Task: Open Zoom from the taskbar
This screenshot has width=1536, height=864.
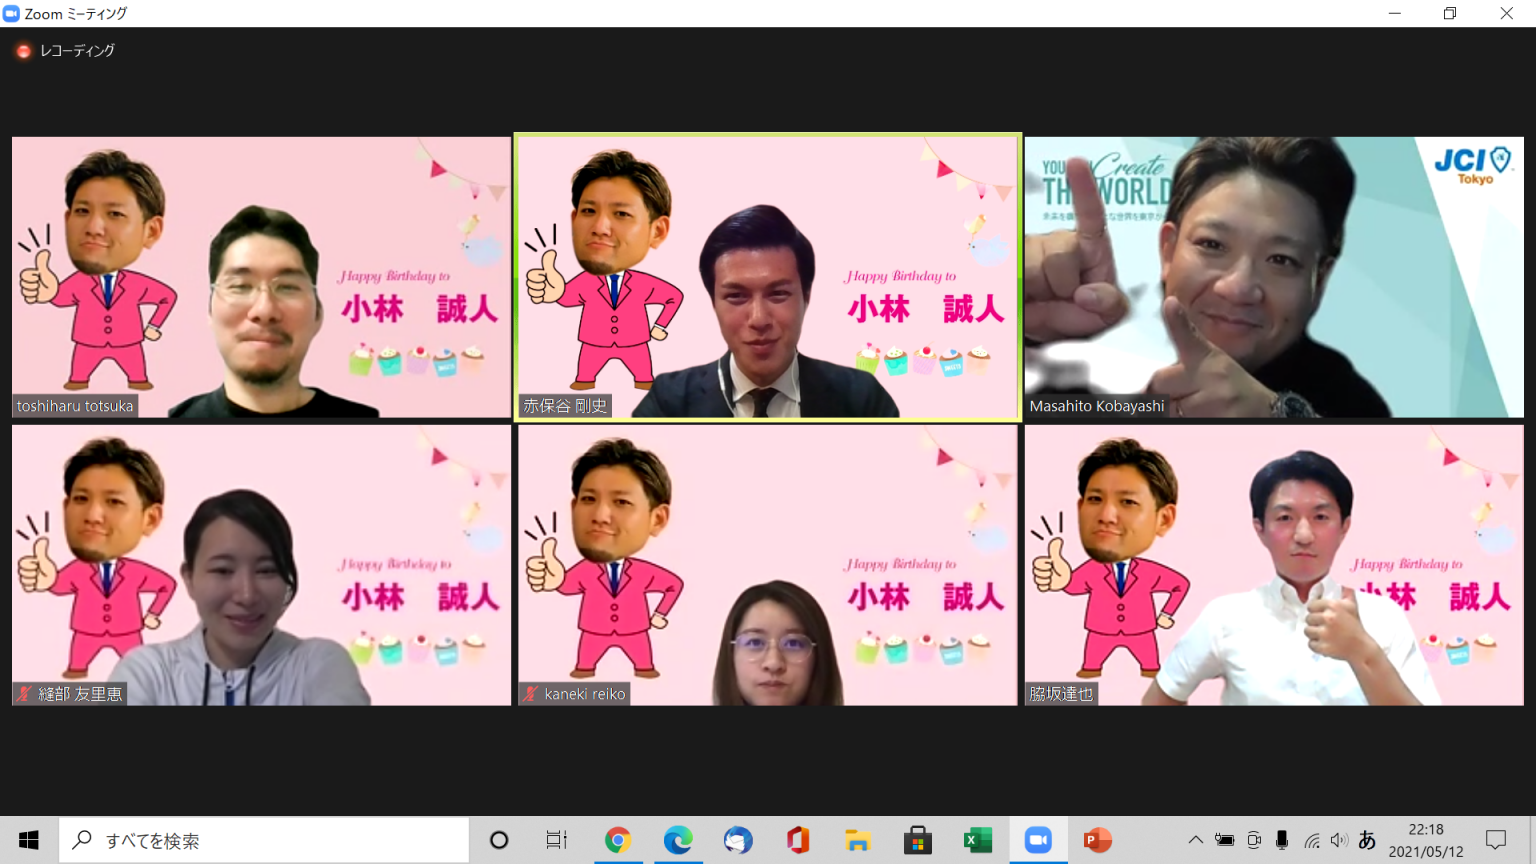Action: pyautogui.click(x=1037, y=840)
